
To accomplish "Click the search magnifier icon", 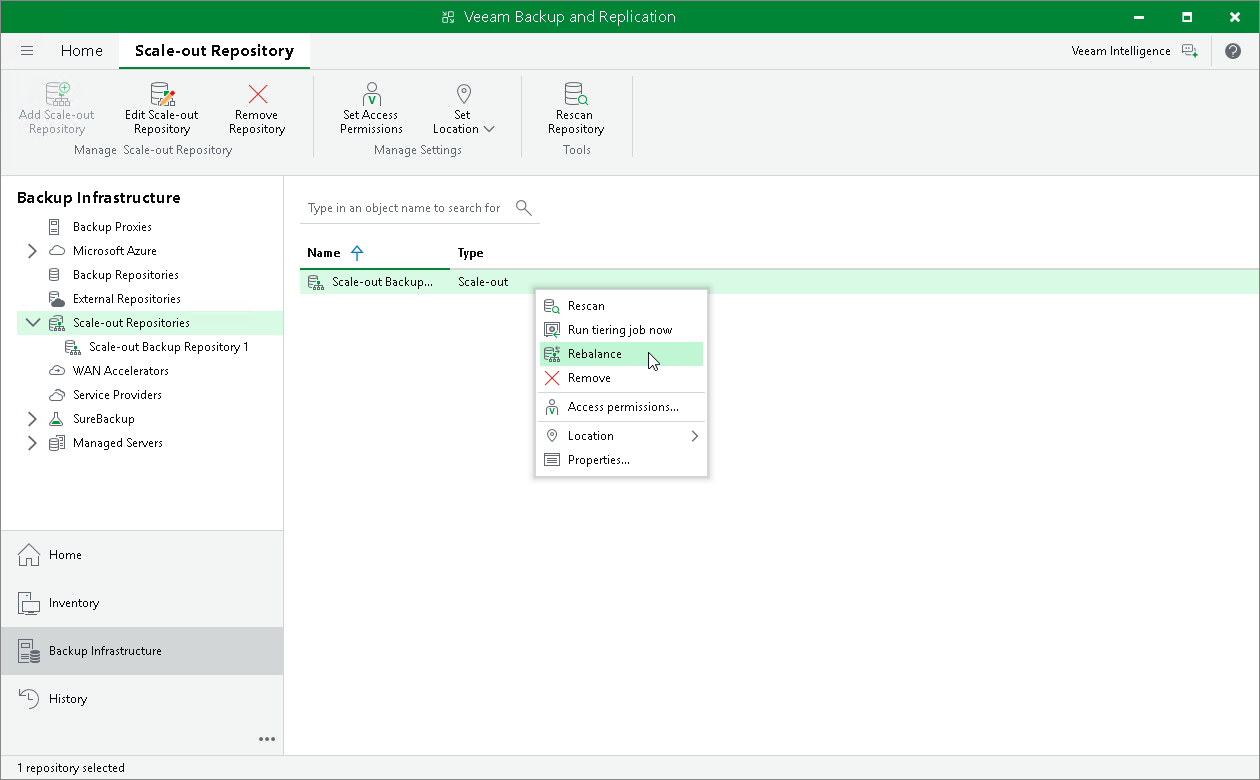I will pos(523,207).
